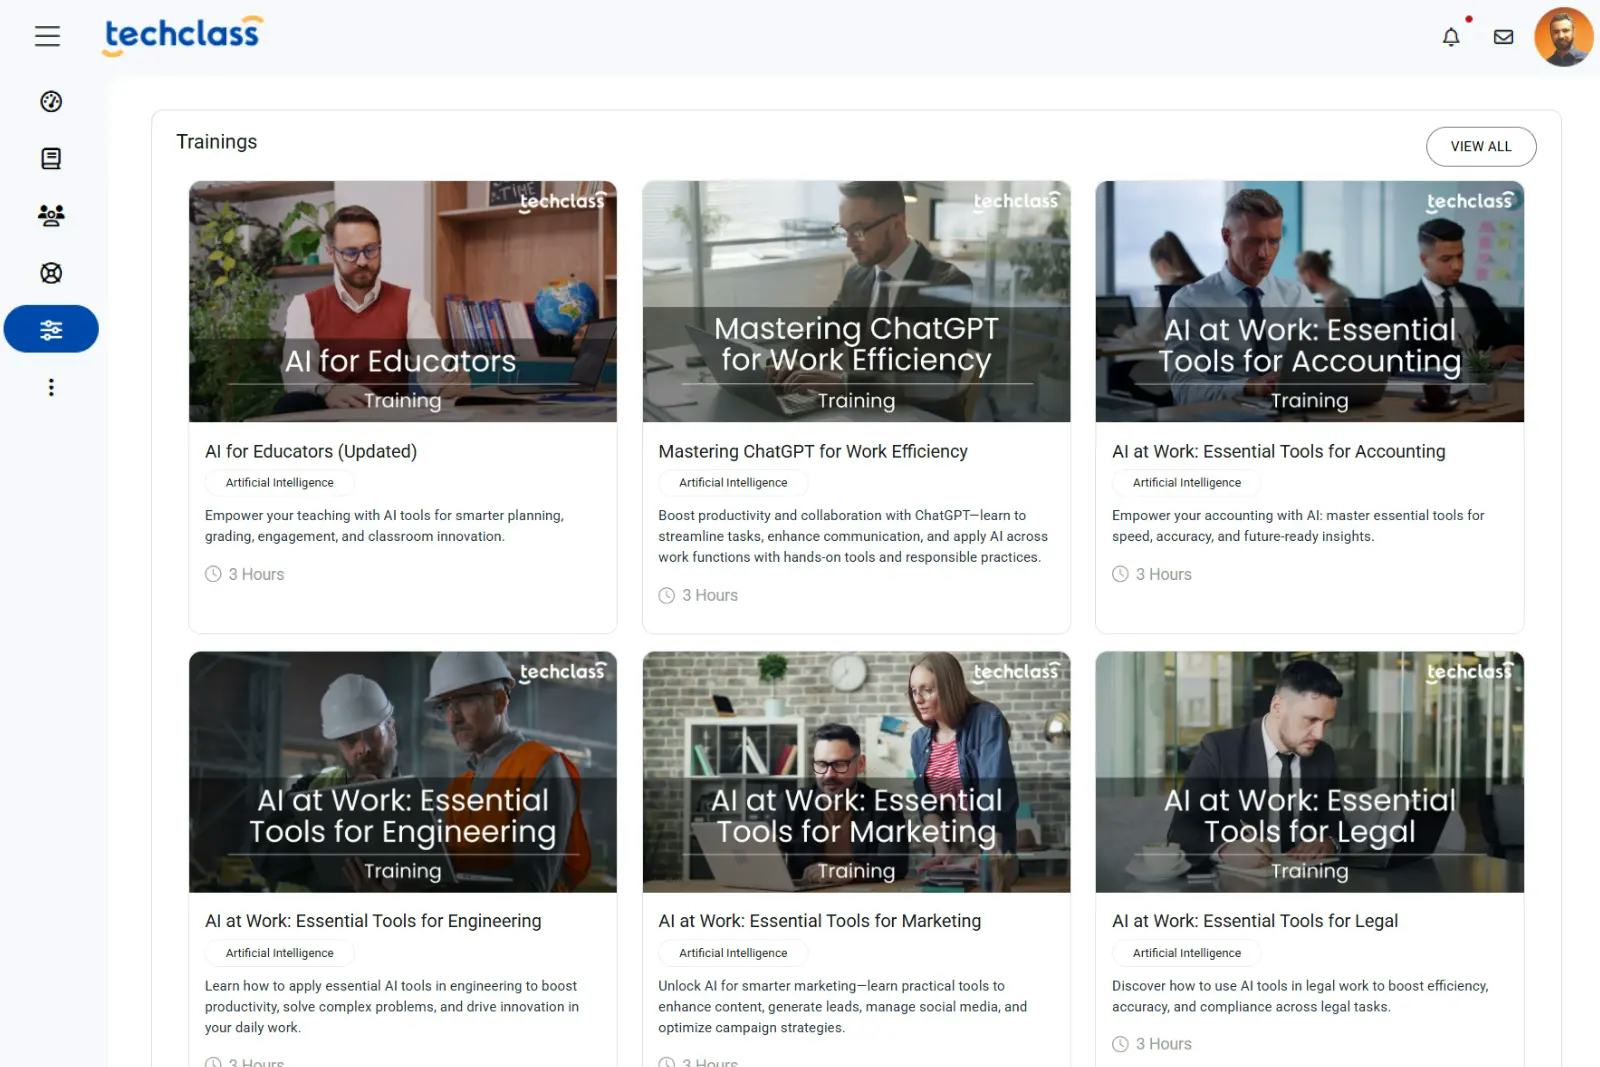The image size is (1600, 1067).
Task: Open the notifications bell icon
Action: tap(1451, 37)
